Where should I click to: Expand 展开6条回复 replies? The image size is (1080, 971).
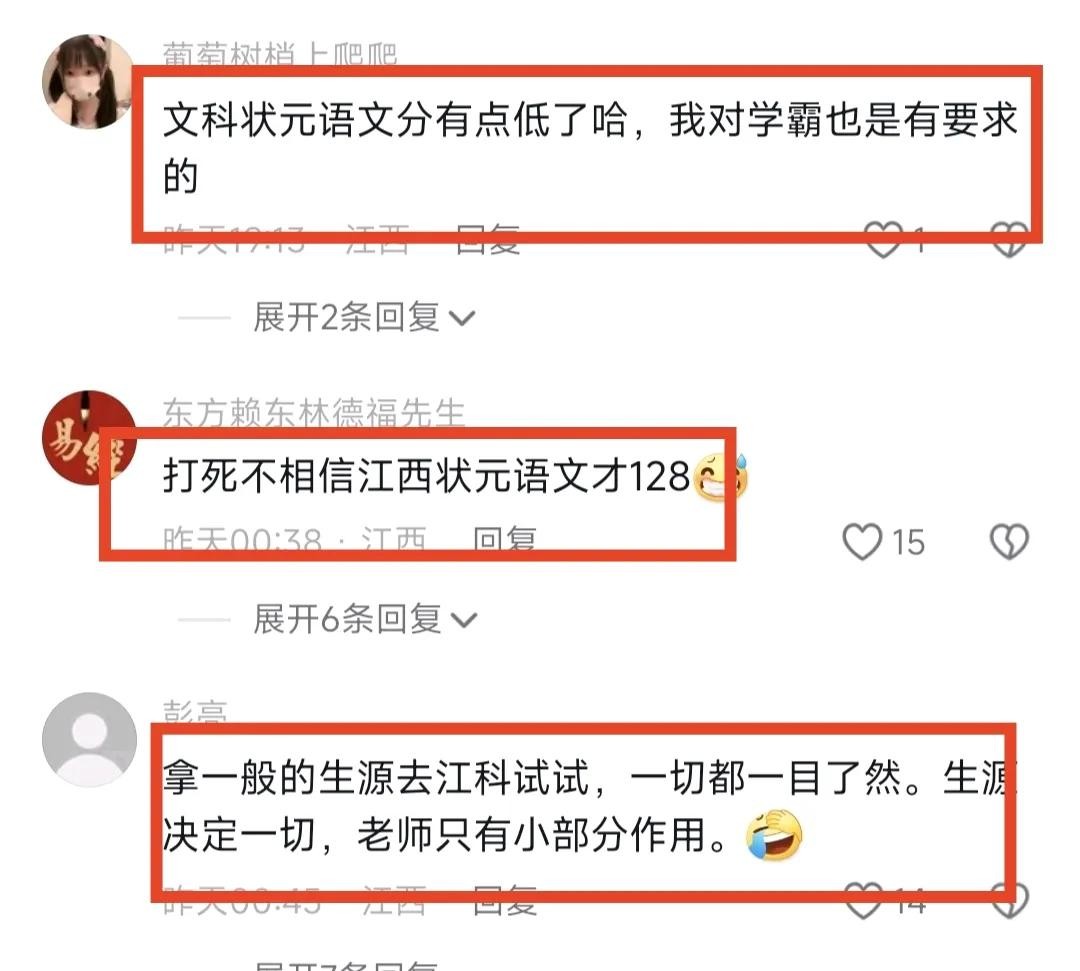pyautogui.click(x=364, y=618)
